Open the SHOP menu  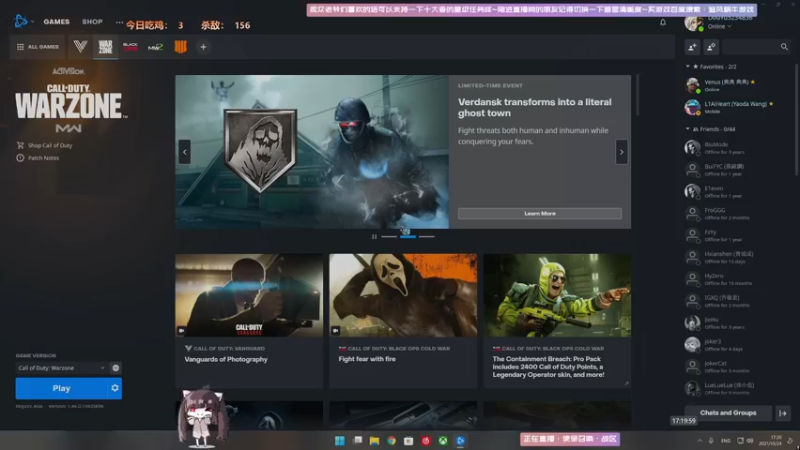pyautogui.click(x=92, y=22)
